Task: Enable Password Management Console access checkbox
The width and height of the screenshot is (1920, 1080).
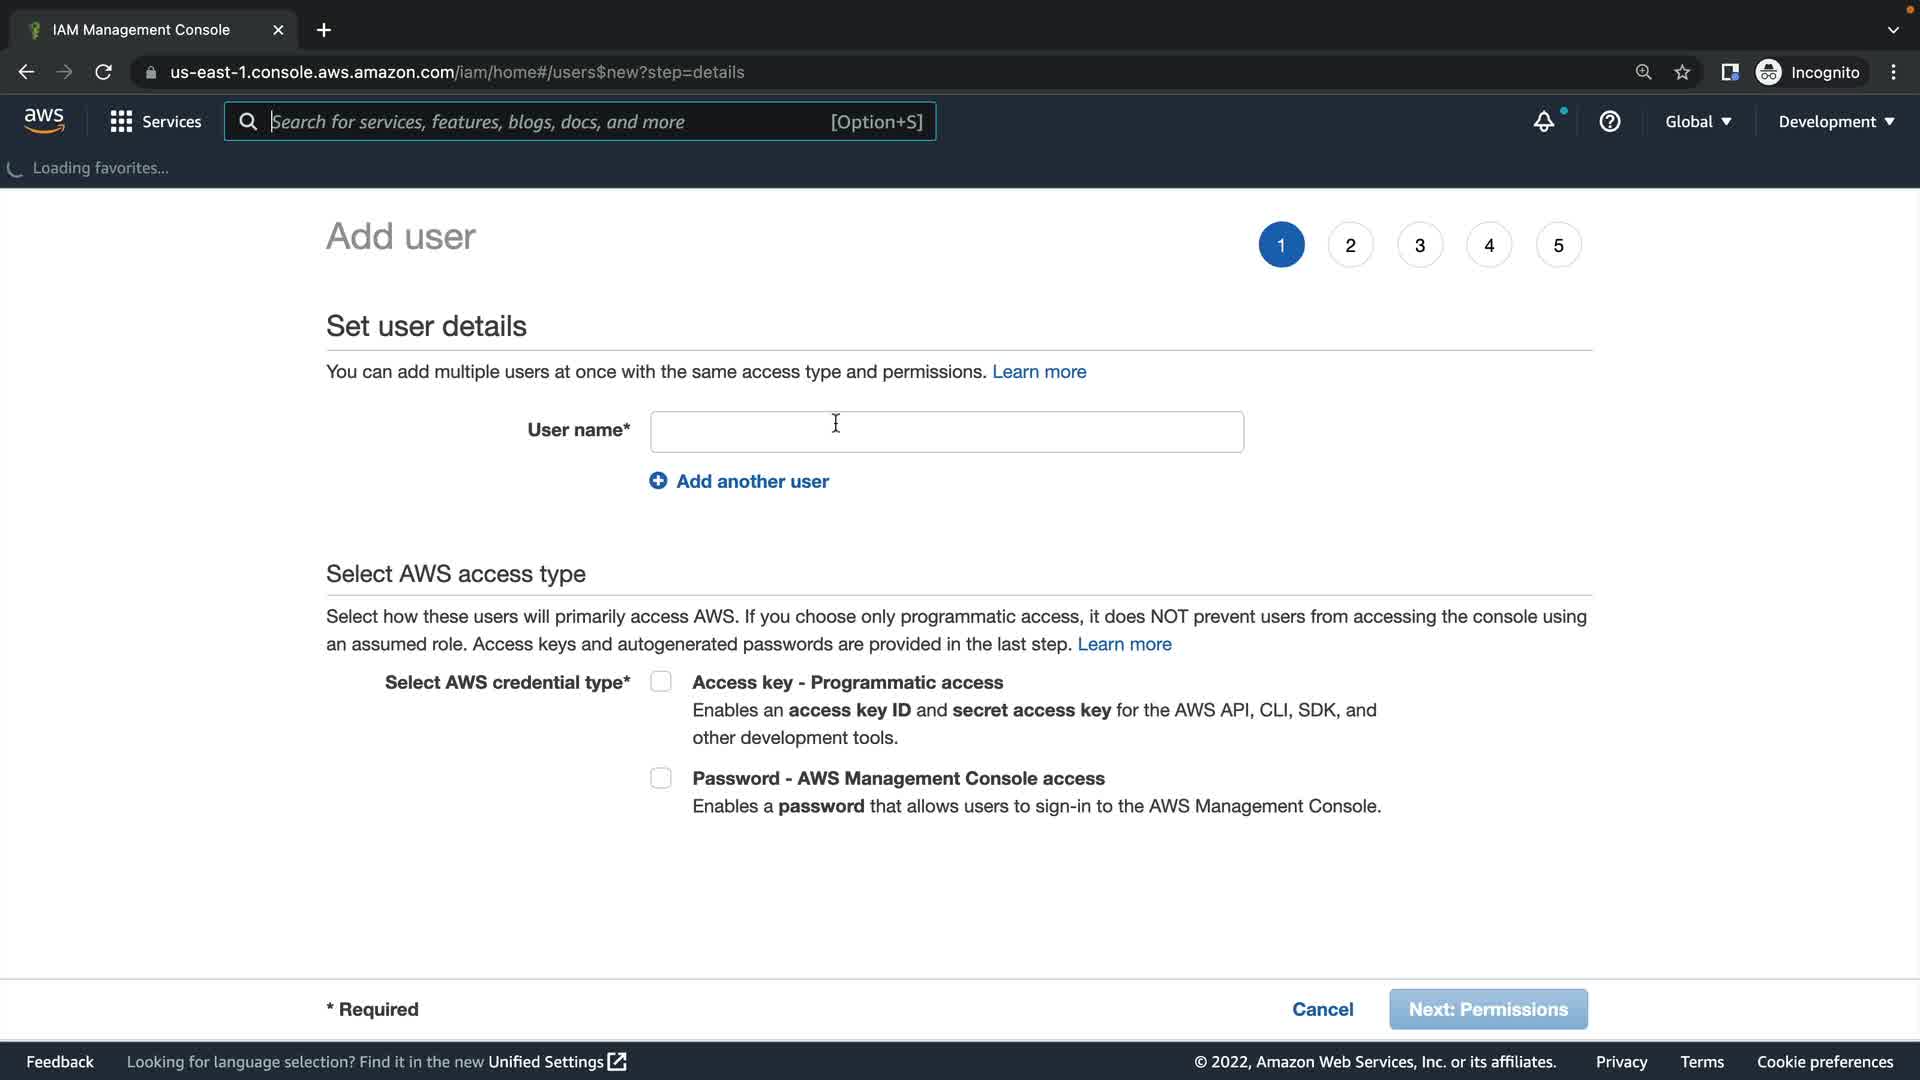Action: pos(660,778)
